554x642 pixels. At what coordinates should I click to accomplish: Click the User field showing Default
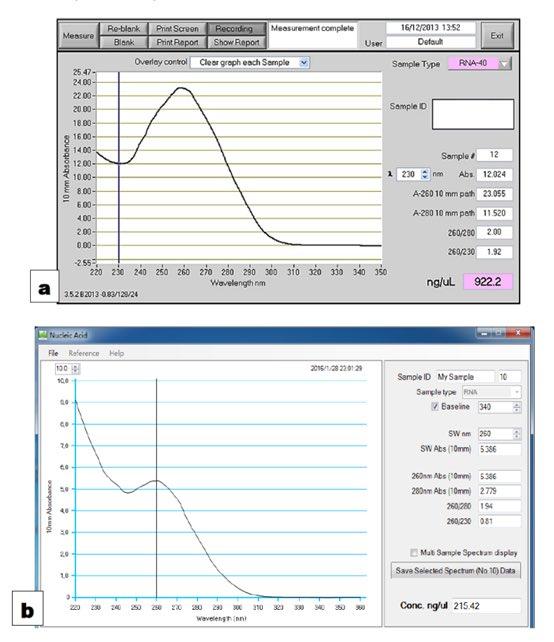[430, 42]
